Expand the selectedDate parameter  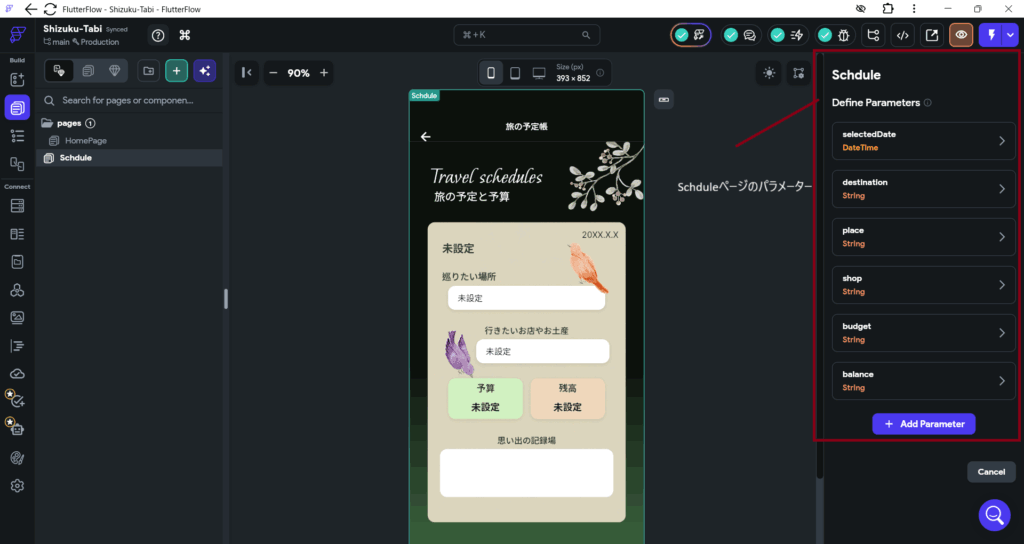click(x=923, y=141)
